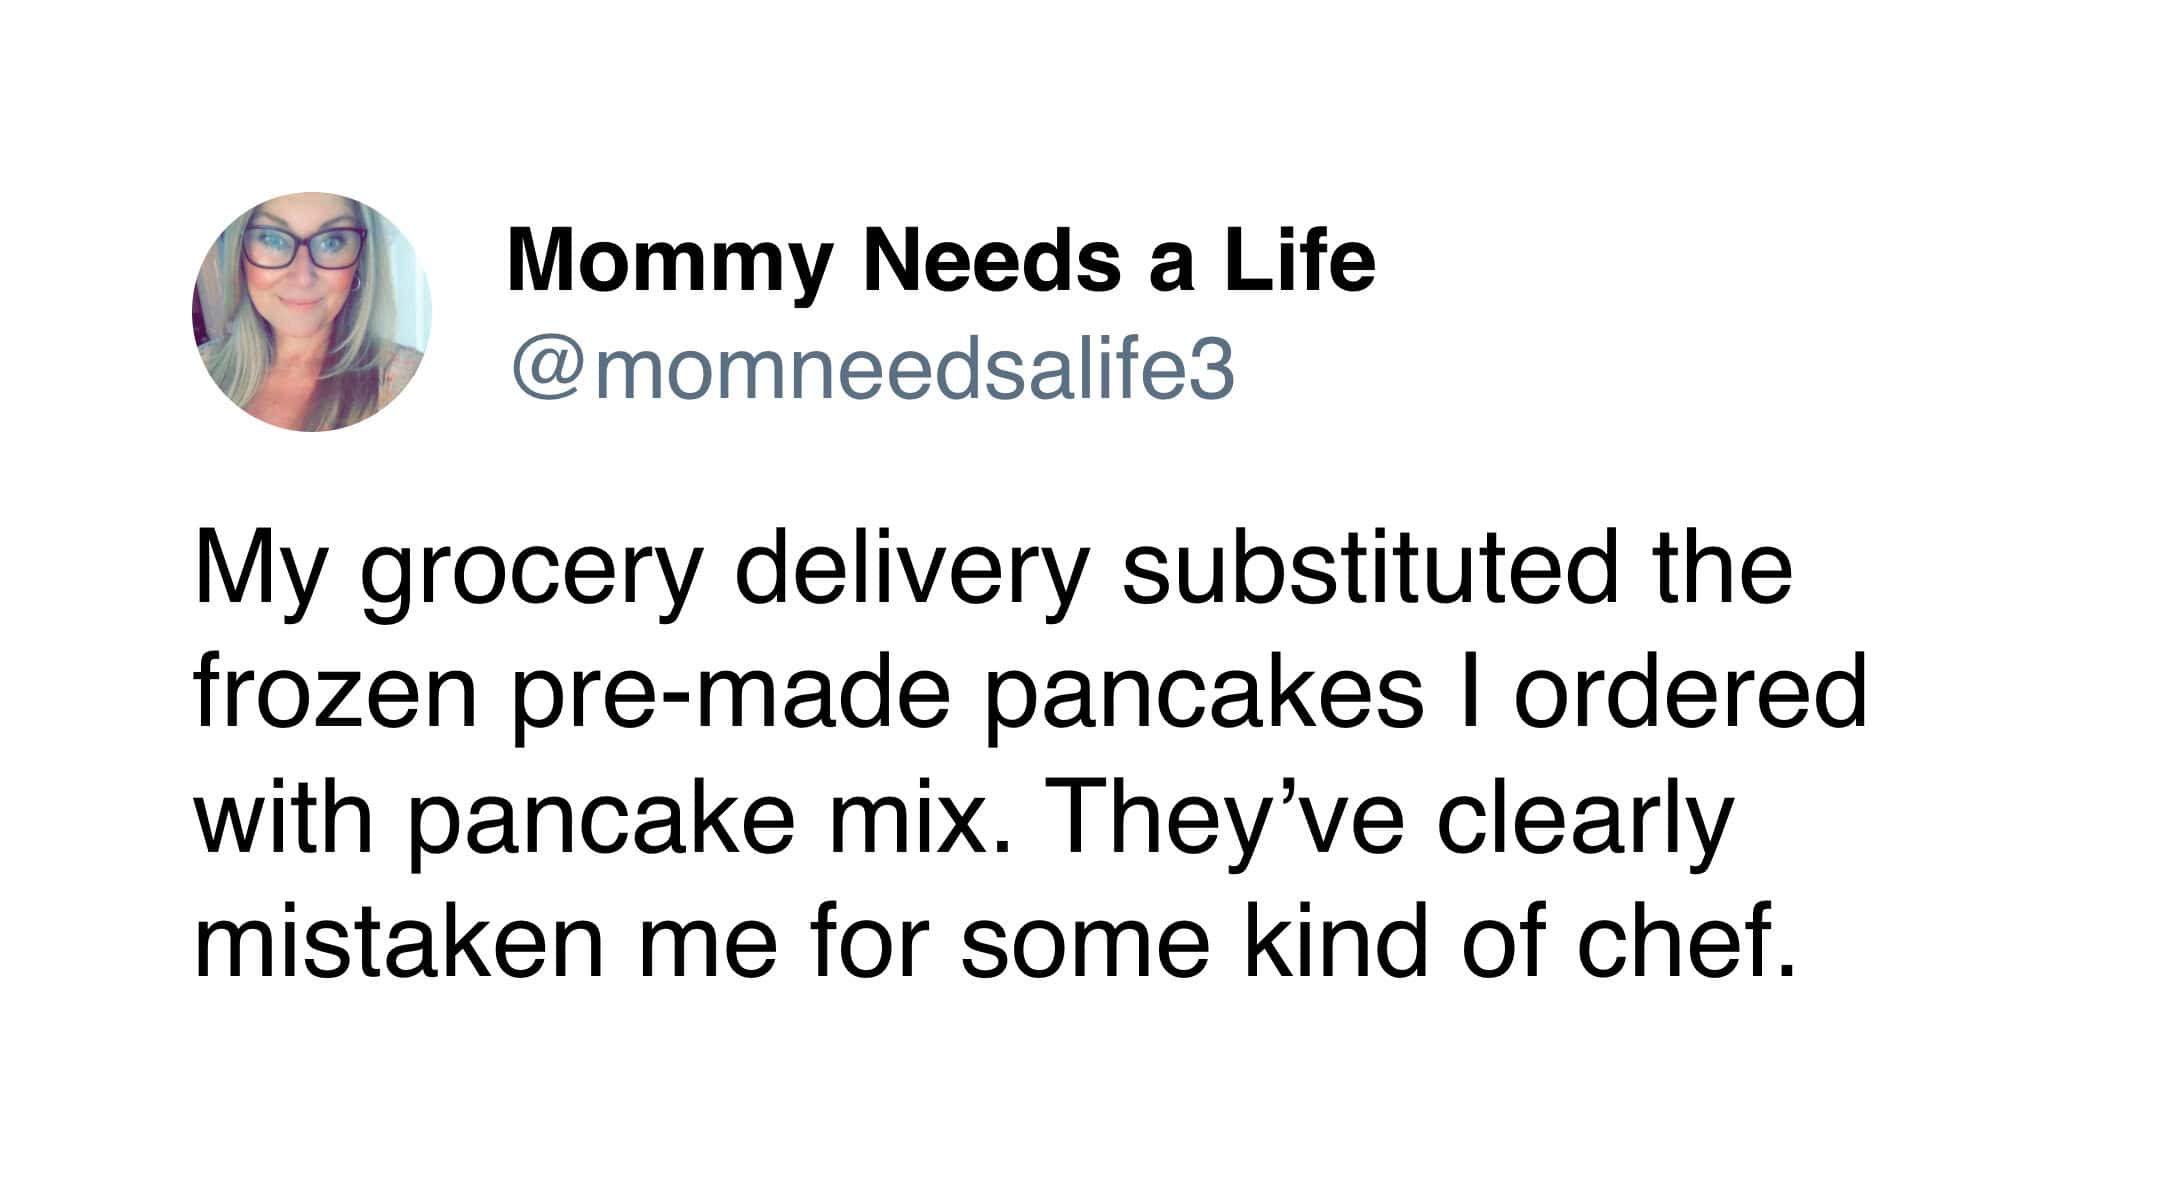Click the word "mistaken" in the last line
Viewport: 2160px width, 1196px height.
399,942
